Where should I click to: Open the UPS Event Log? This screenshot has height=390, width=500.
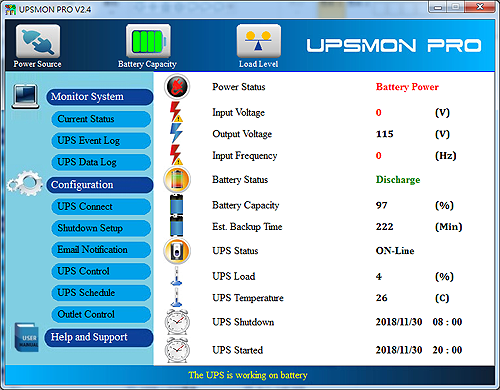point(101,141)
